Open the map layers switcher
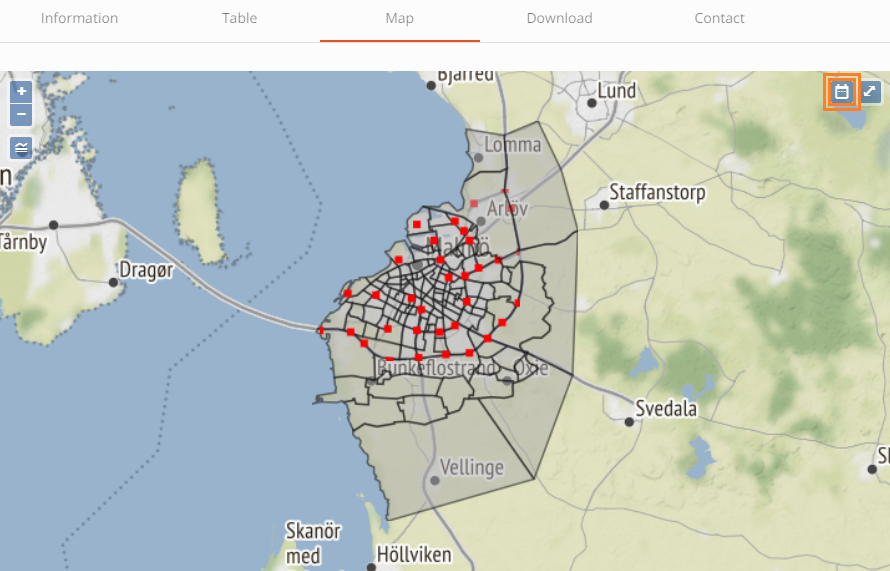This screenshot has width=890, height=571. point(21,148)
